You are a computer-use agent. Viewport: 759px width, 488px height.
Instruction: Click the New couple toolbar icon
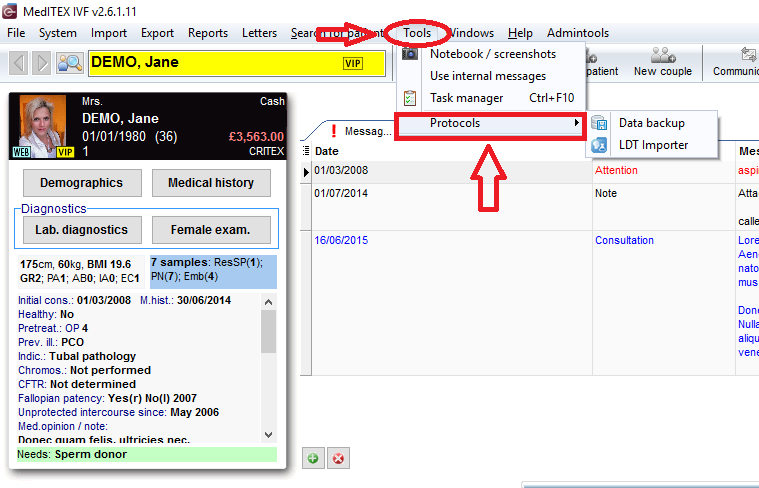tap(663, 62)
